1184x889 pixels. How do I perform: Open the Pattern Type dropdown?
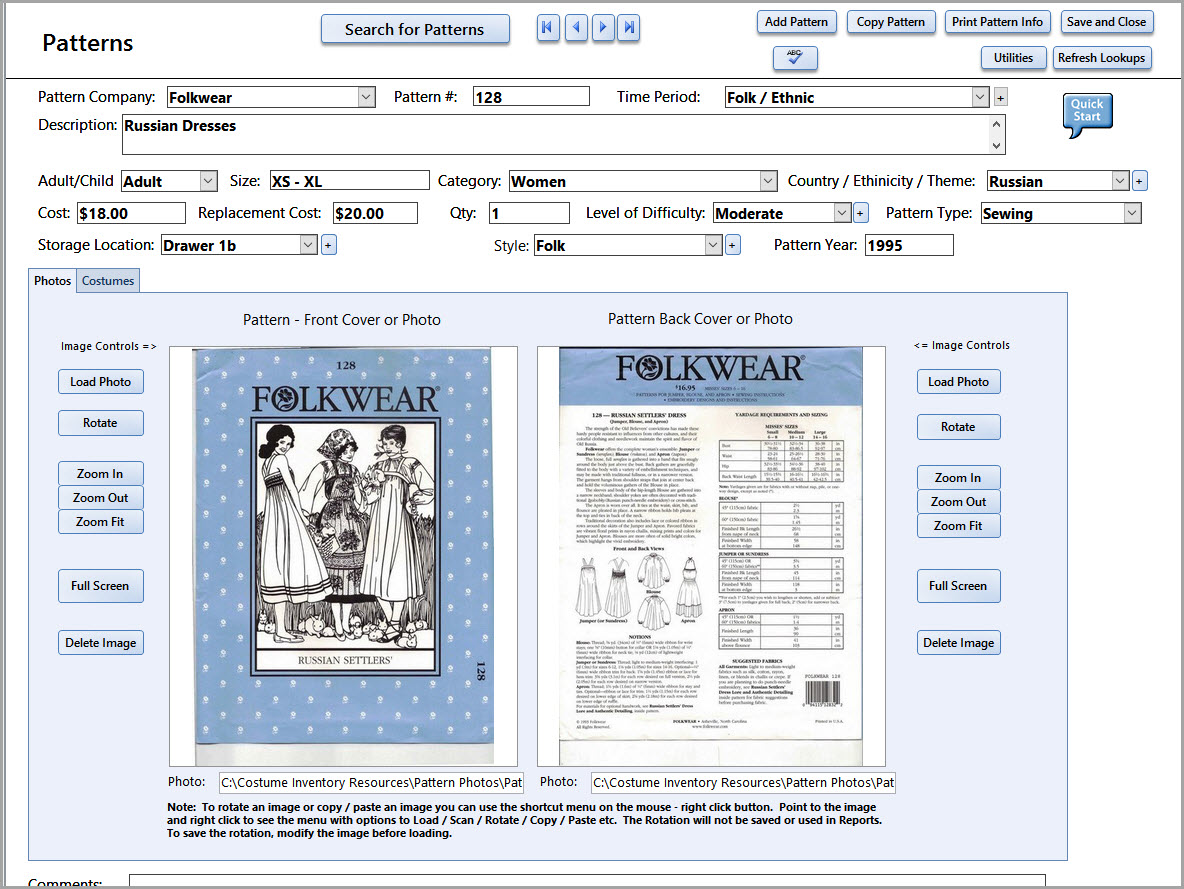click(1132, 213)
